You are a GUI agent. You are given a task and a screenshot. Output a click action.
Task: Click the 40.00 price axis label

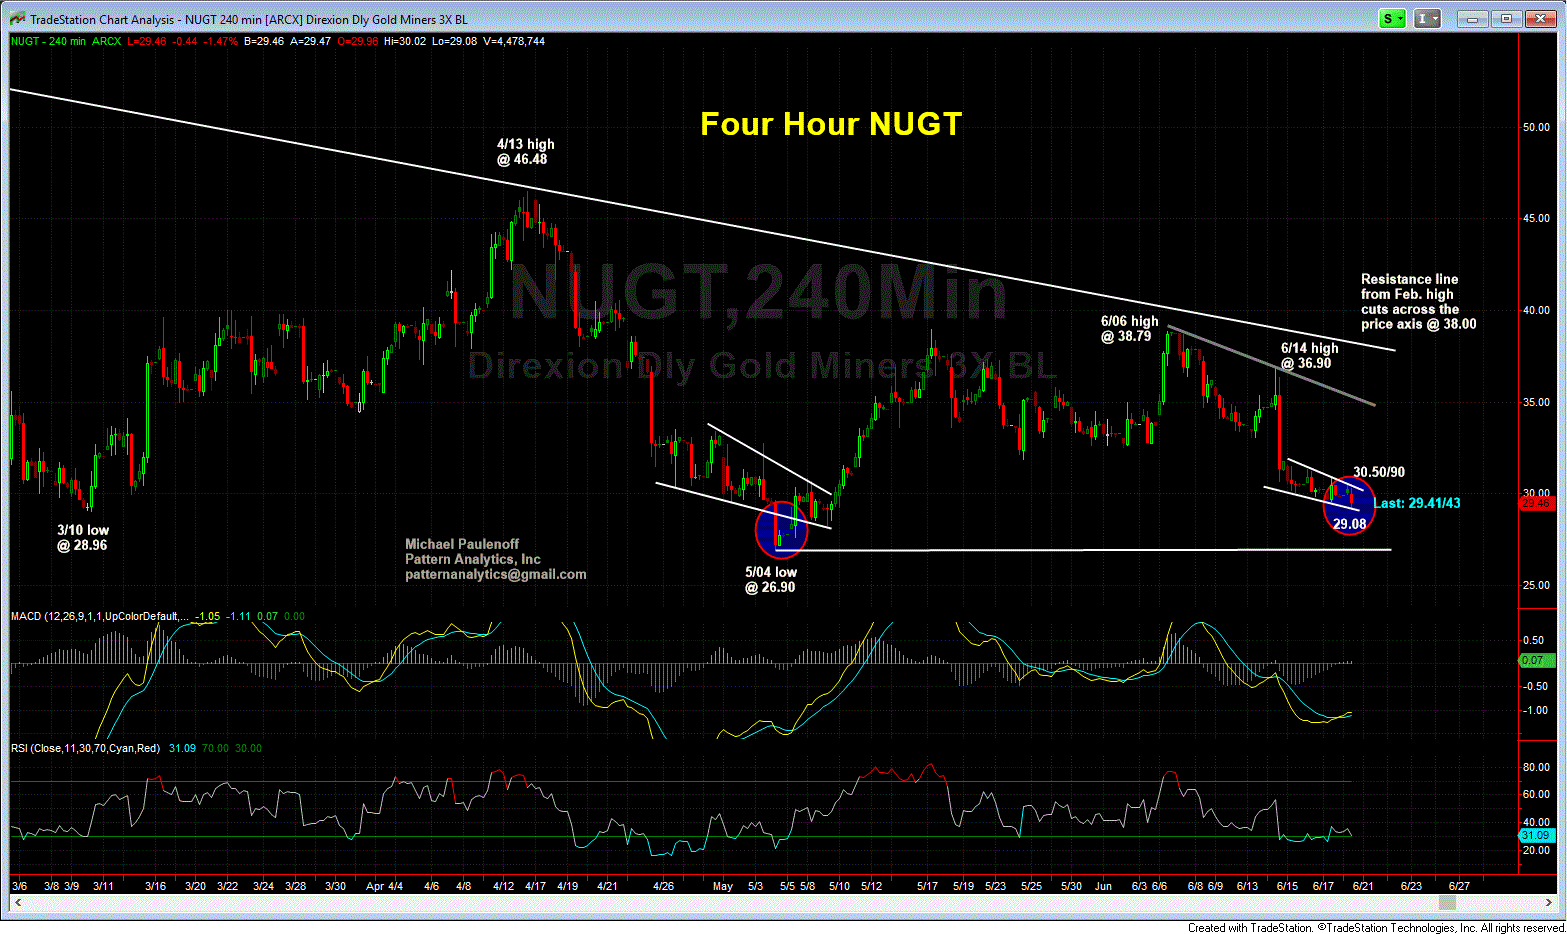[x=1535, y=311]
